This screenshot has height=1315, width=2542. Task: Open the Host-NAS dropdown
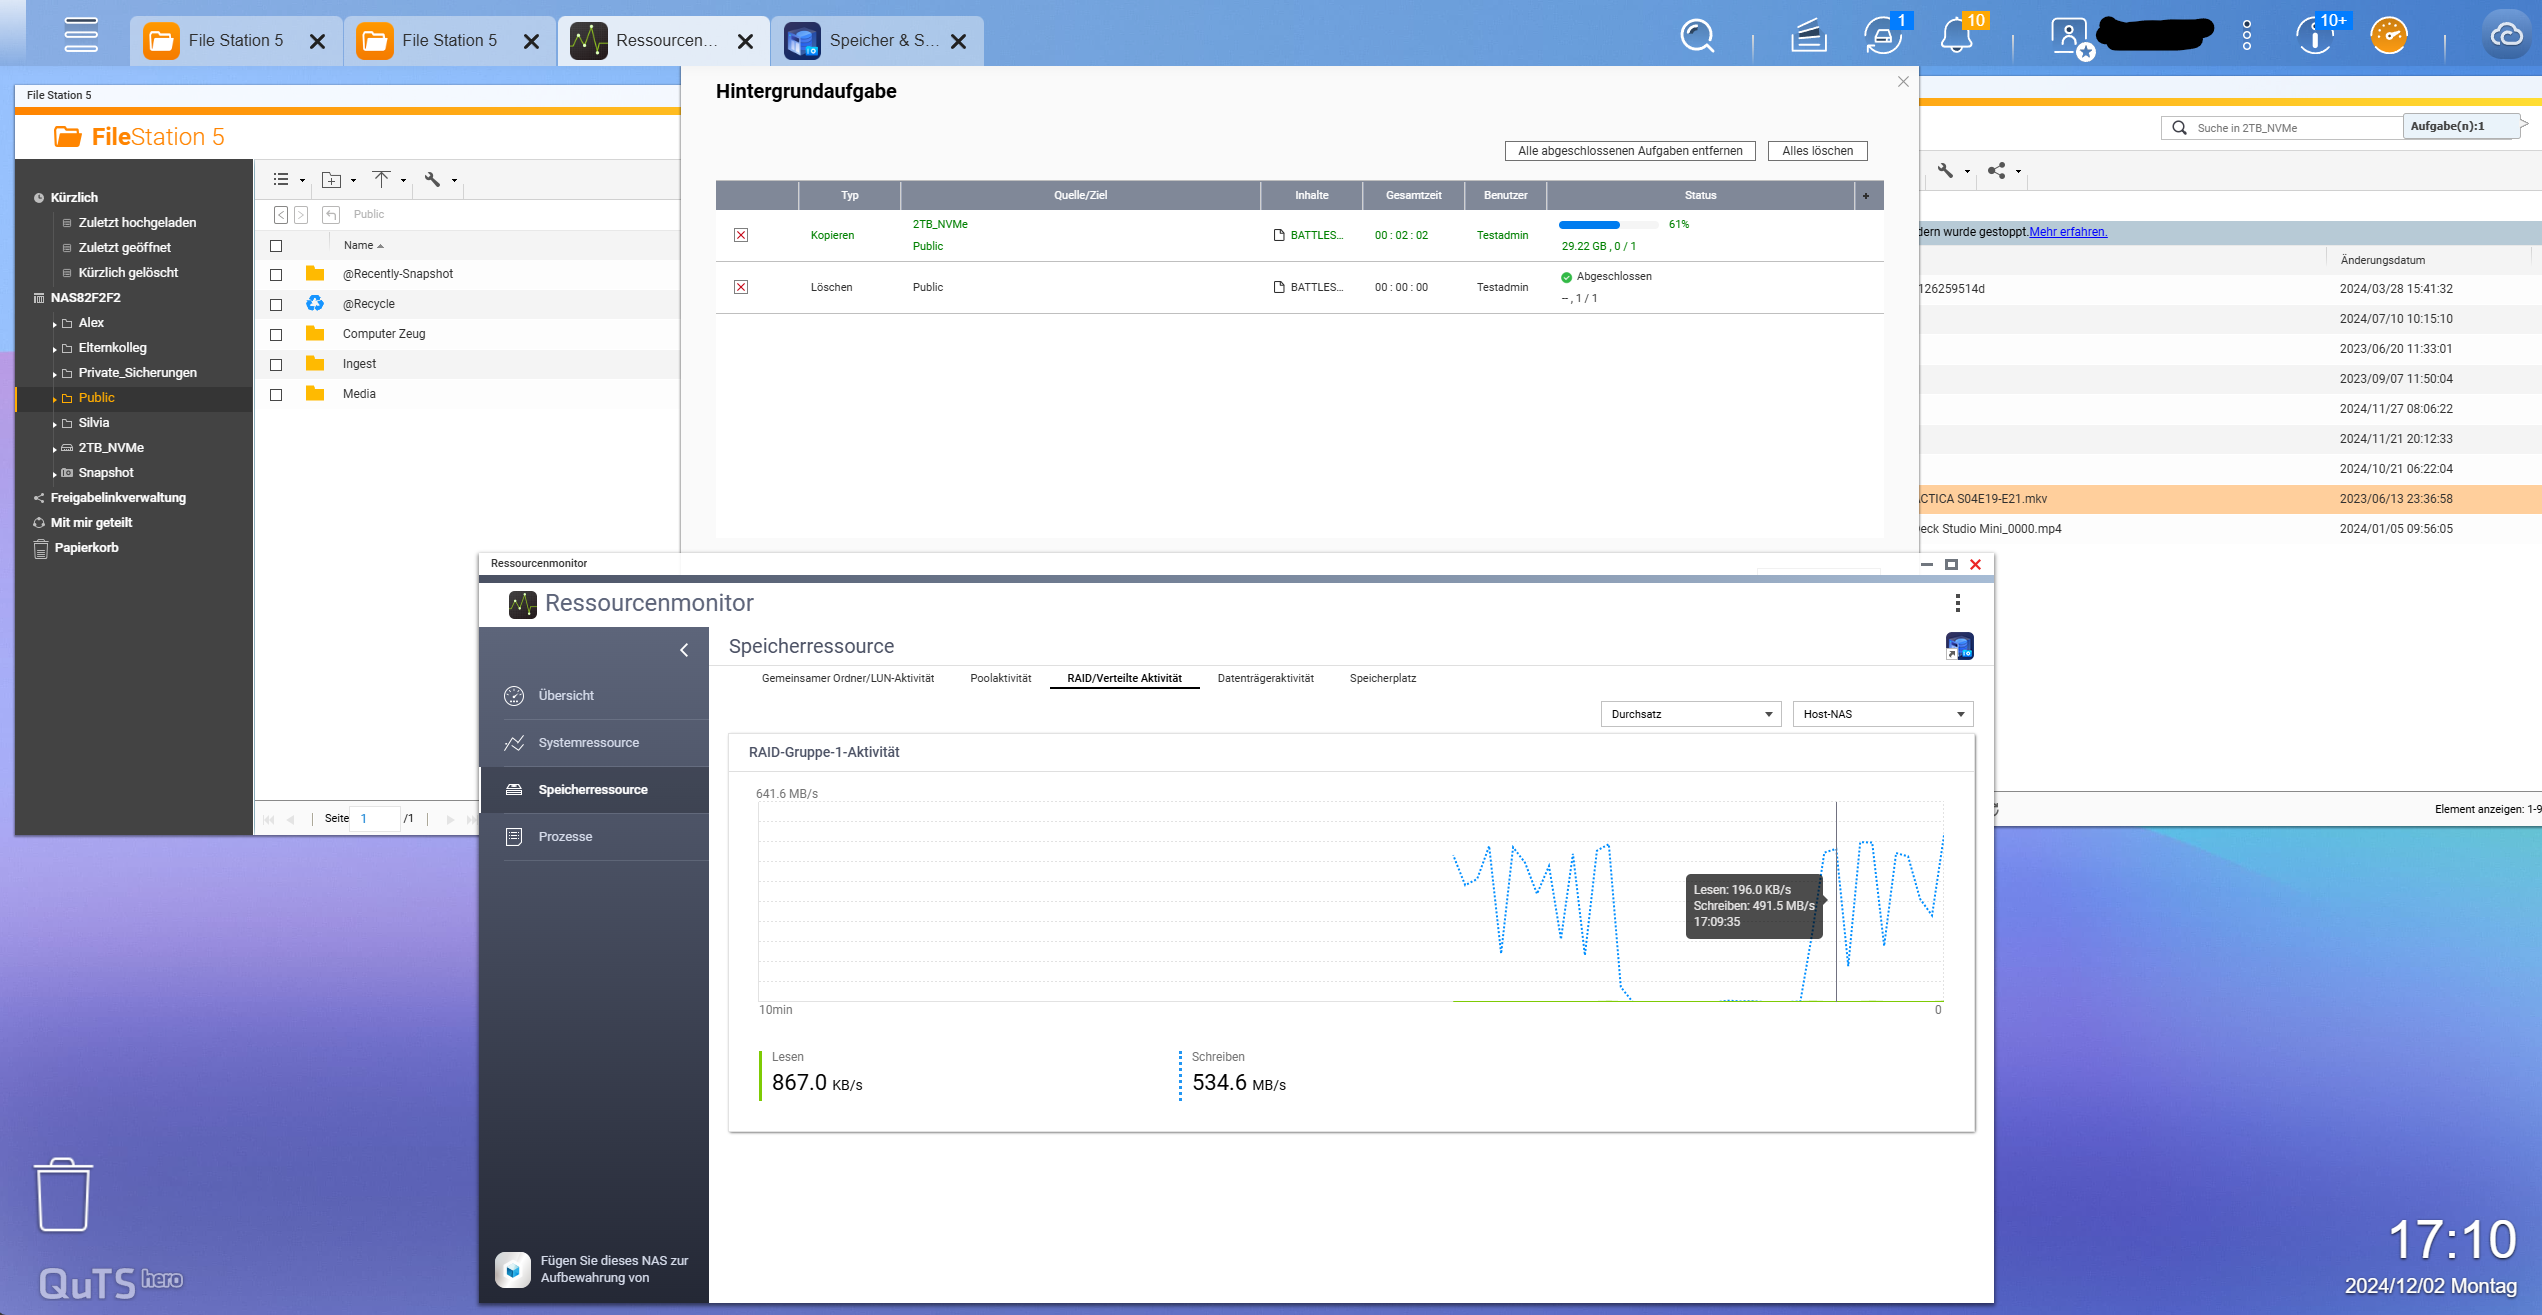[x=1882, y=714]
